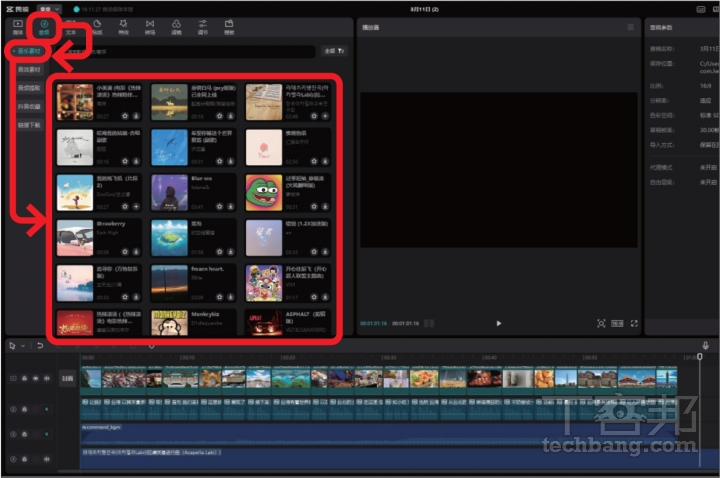Favorite the Blue sea track
720x478 pixels.
pos(219,207)
